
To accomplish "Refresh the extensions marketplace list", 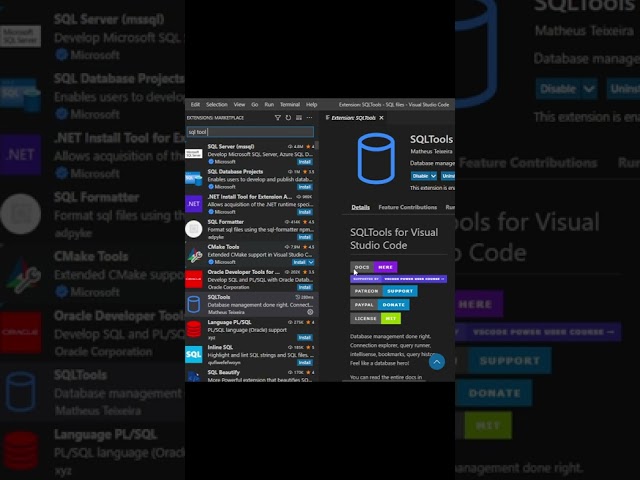I will point(288,118).
